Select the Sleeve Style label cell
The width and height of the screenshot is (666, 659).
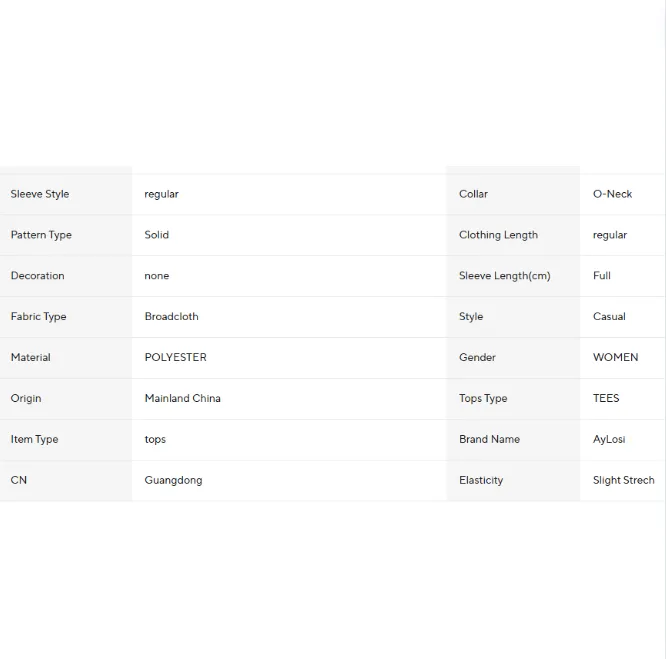coord(66,194)
